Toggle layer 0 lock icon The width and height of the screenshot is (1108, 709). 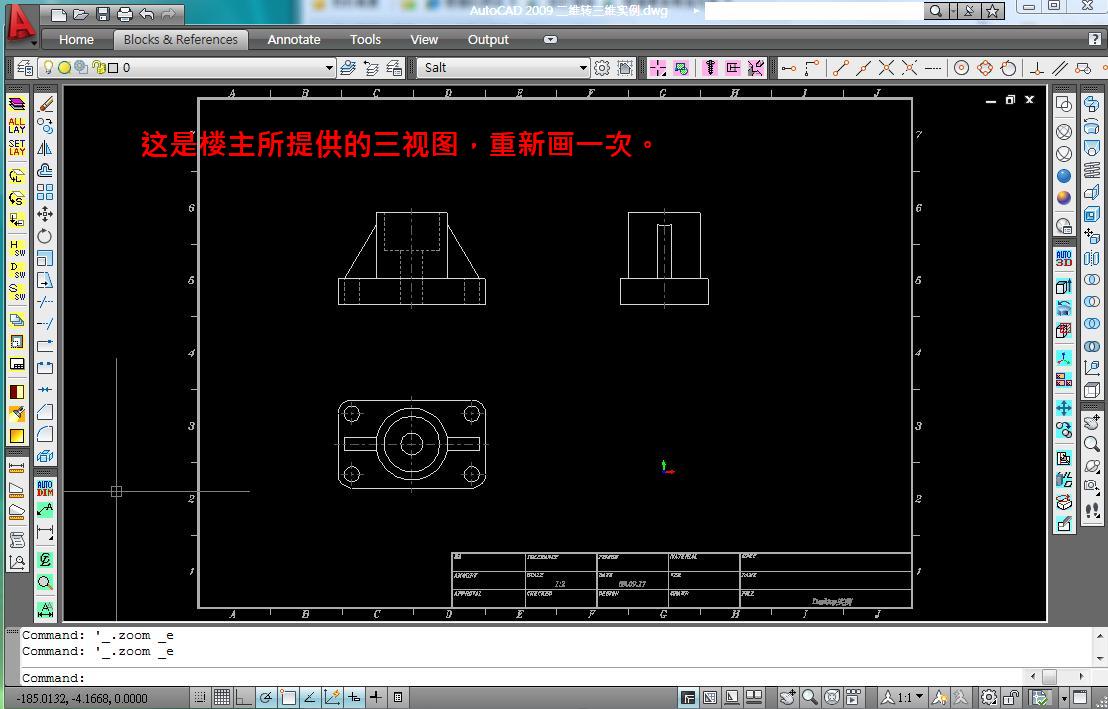[x=99, y=67]
